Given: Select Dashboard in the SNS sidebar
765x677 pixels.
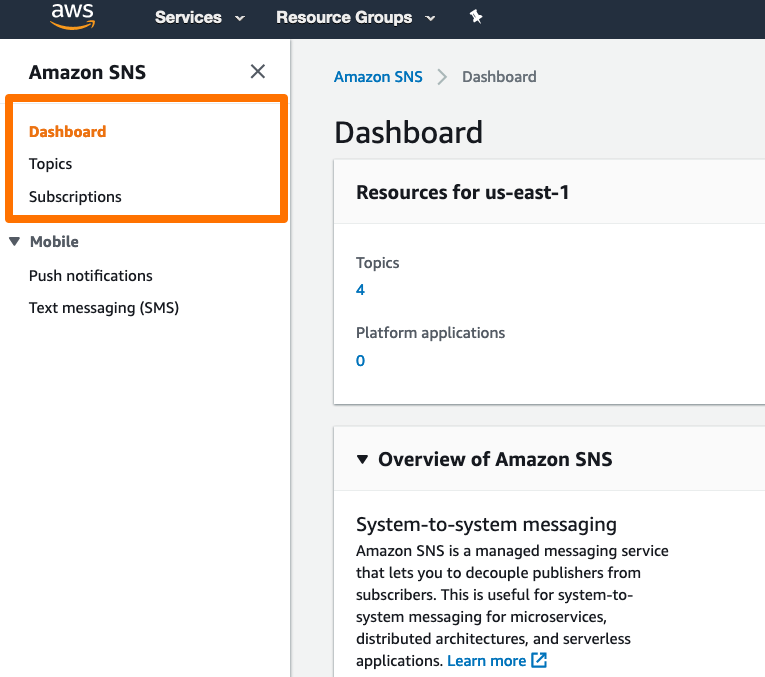Looking at the screenshot, I should (x=67, y=132).
